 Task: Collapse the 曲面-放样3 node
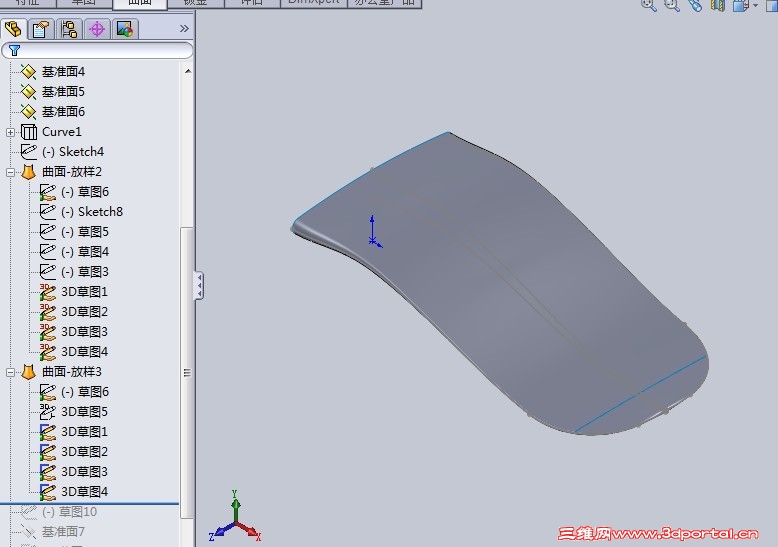[10, 372]
